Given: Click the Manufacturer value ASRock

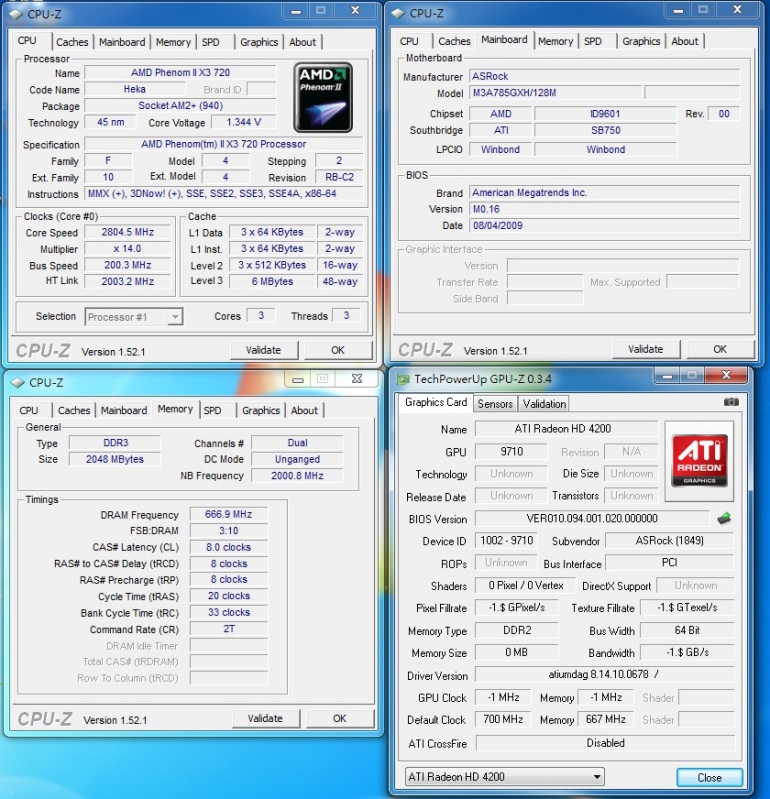Looking at the screenshot, I should pos(604,76).
